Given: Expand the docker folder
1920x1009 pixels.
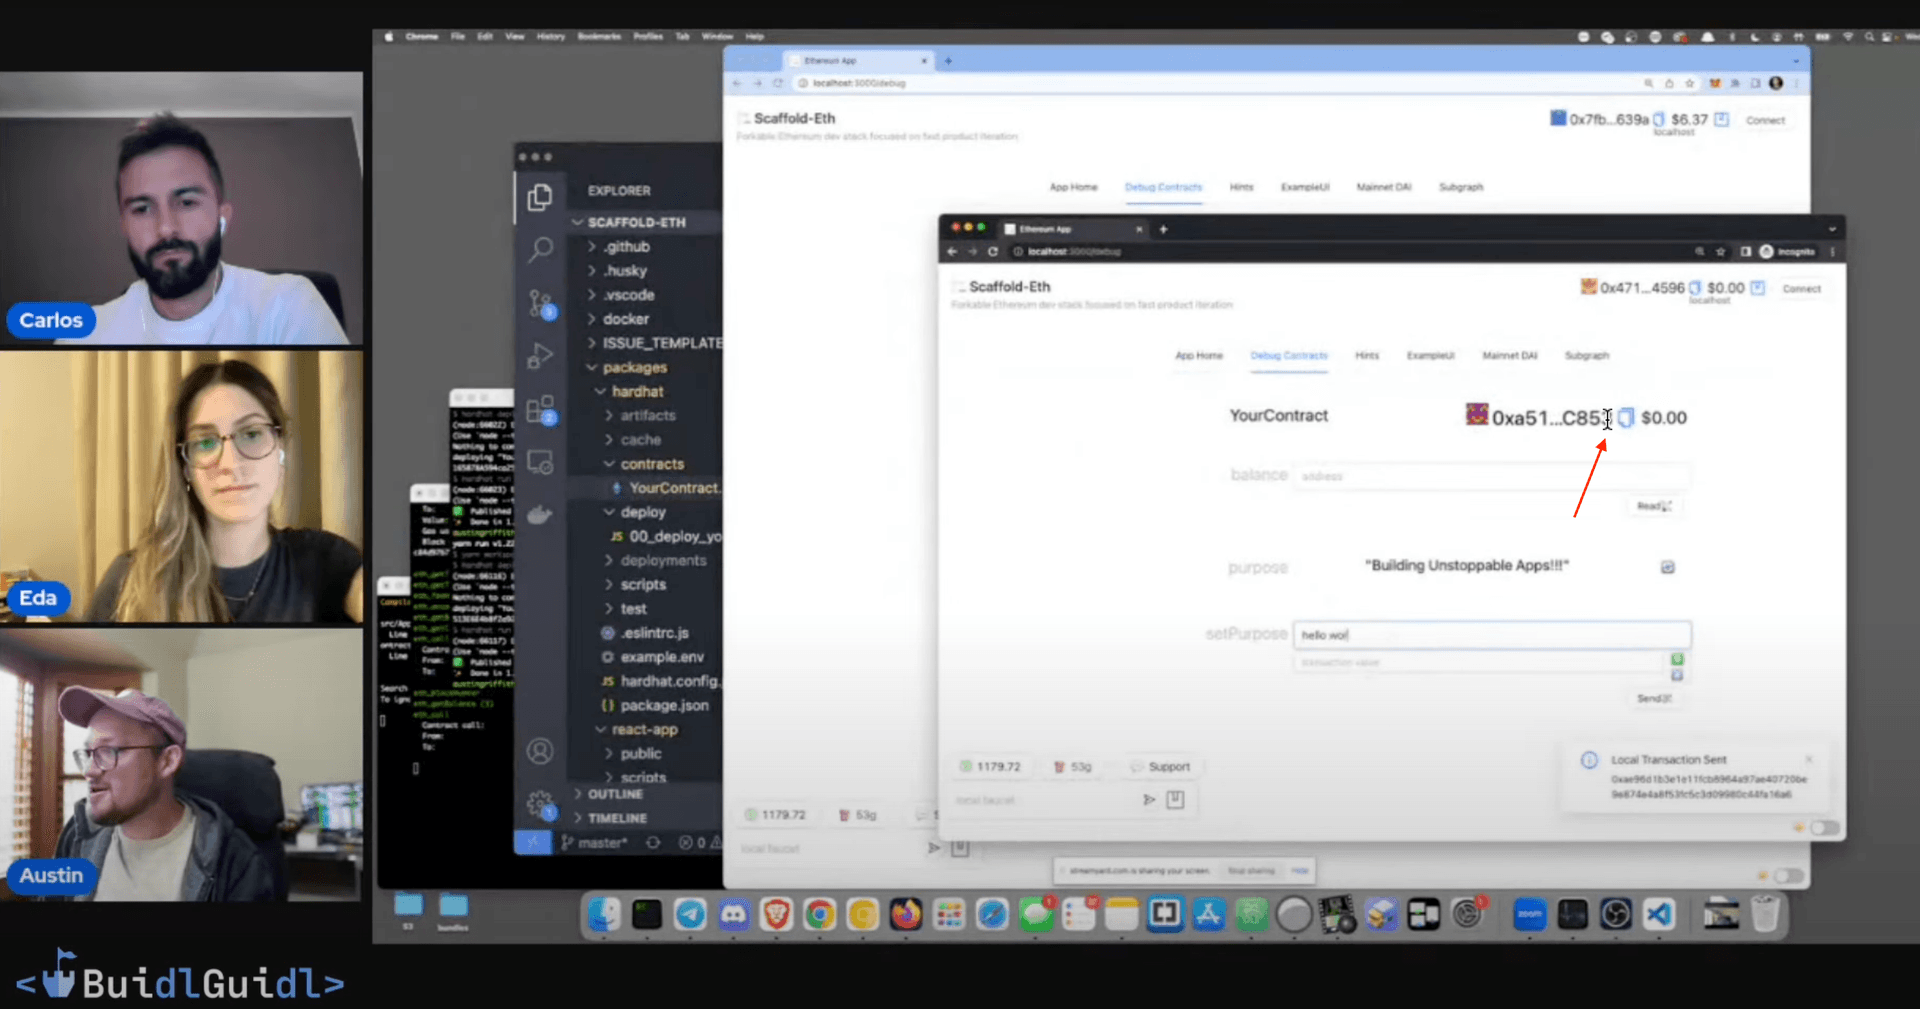Looking at the screenshot, I should [x=626, y=319].
